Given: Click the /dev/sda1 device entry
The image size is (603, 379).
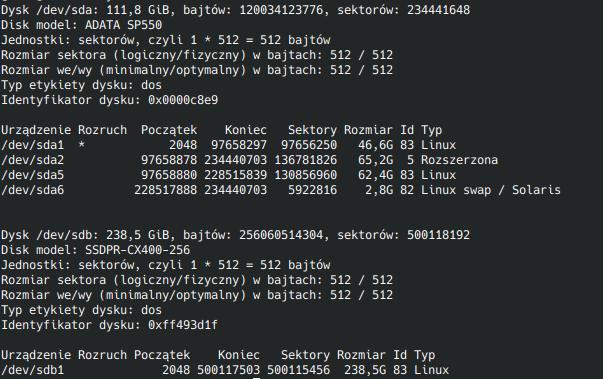Looking at the screenshot, I should coord(33,145).
